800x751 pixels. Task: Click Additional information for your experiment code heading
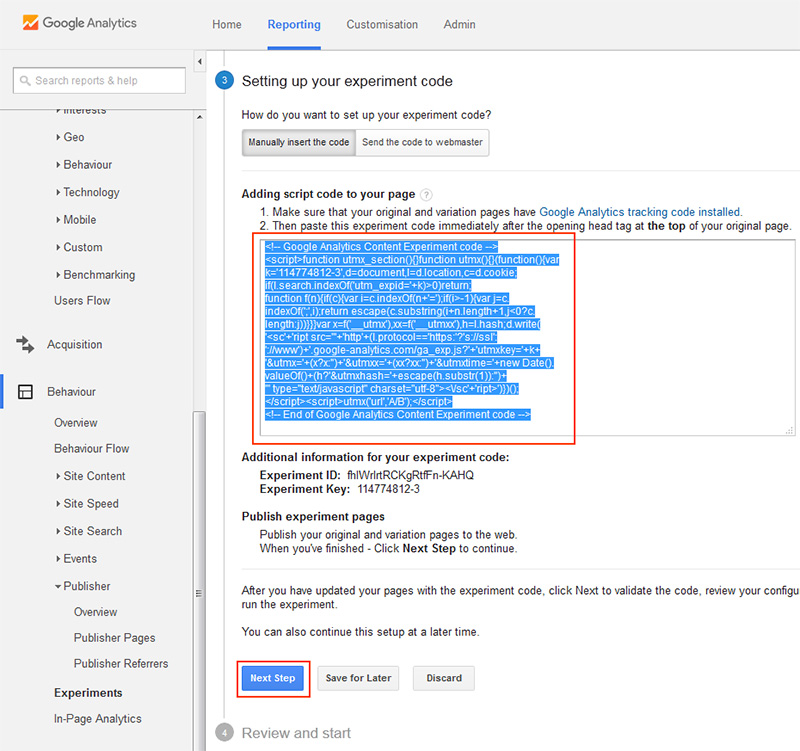point(376,457)
